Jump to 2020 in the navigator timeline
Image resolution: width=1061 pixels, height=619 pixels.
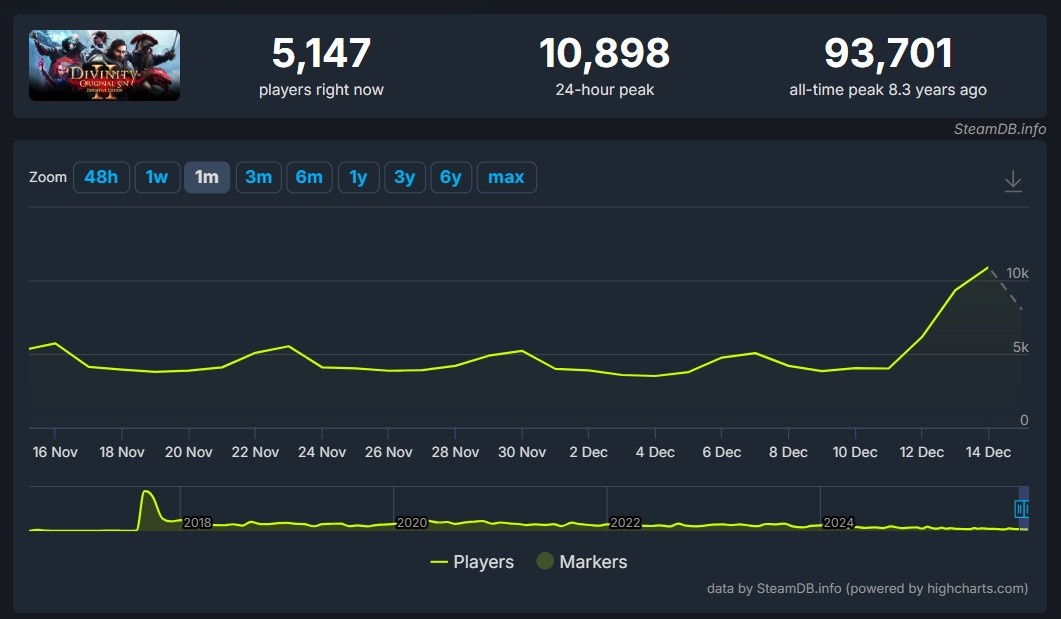click(411, 522)
